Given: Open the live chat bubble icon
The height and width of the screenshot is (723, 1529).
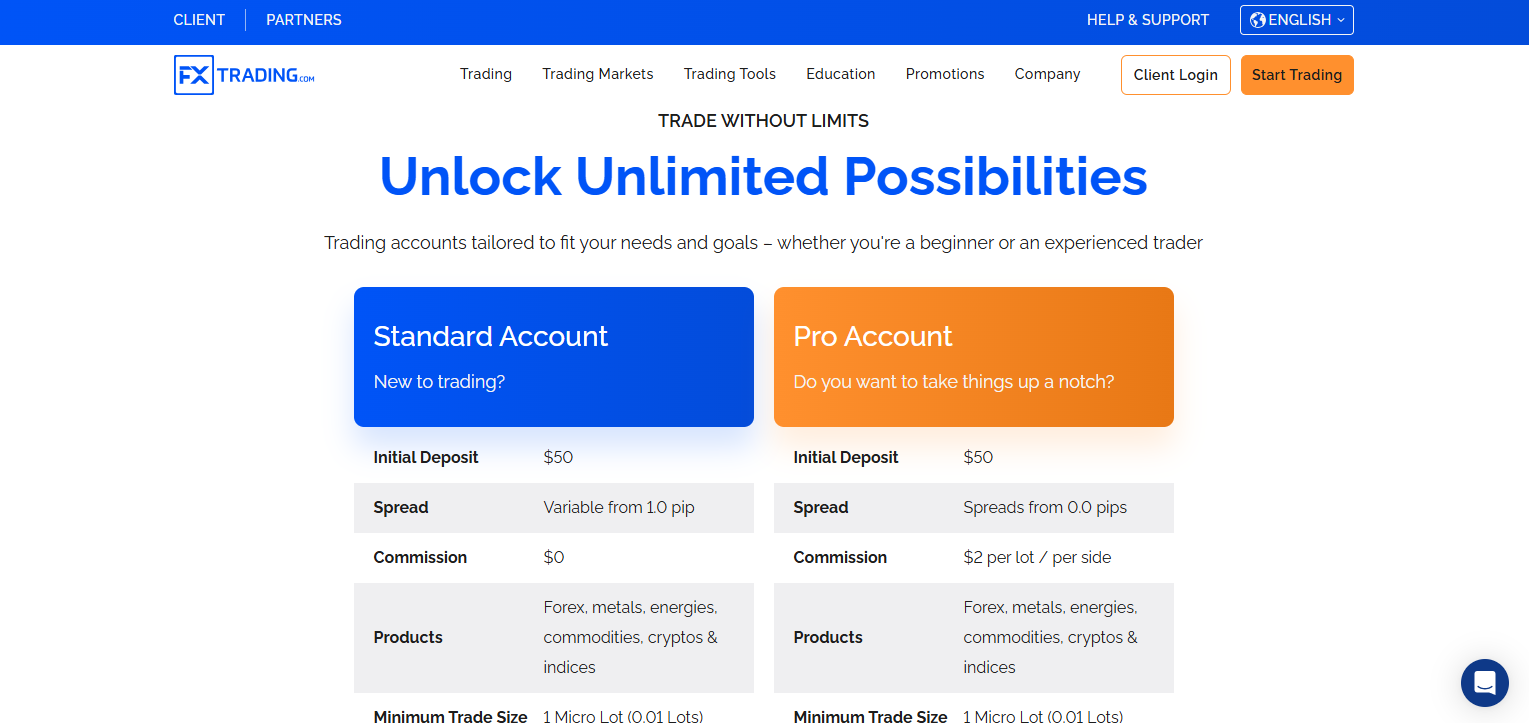Looking at the screenshot, I should tap(1485, 683).
